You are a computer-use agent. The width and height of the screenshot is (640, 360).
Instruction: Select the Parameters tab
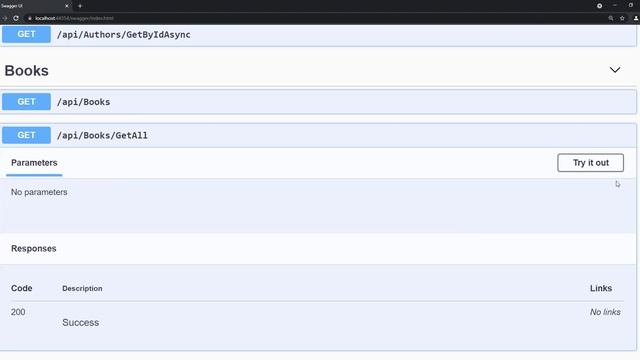[34, 163]
